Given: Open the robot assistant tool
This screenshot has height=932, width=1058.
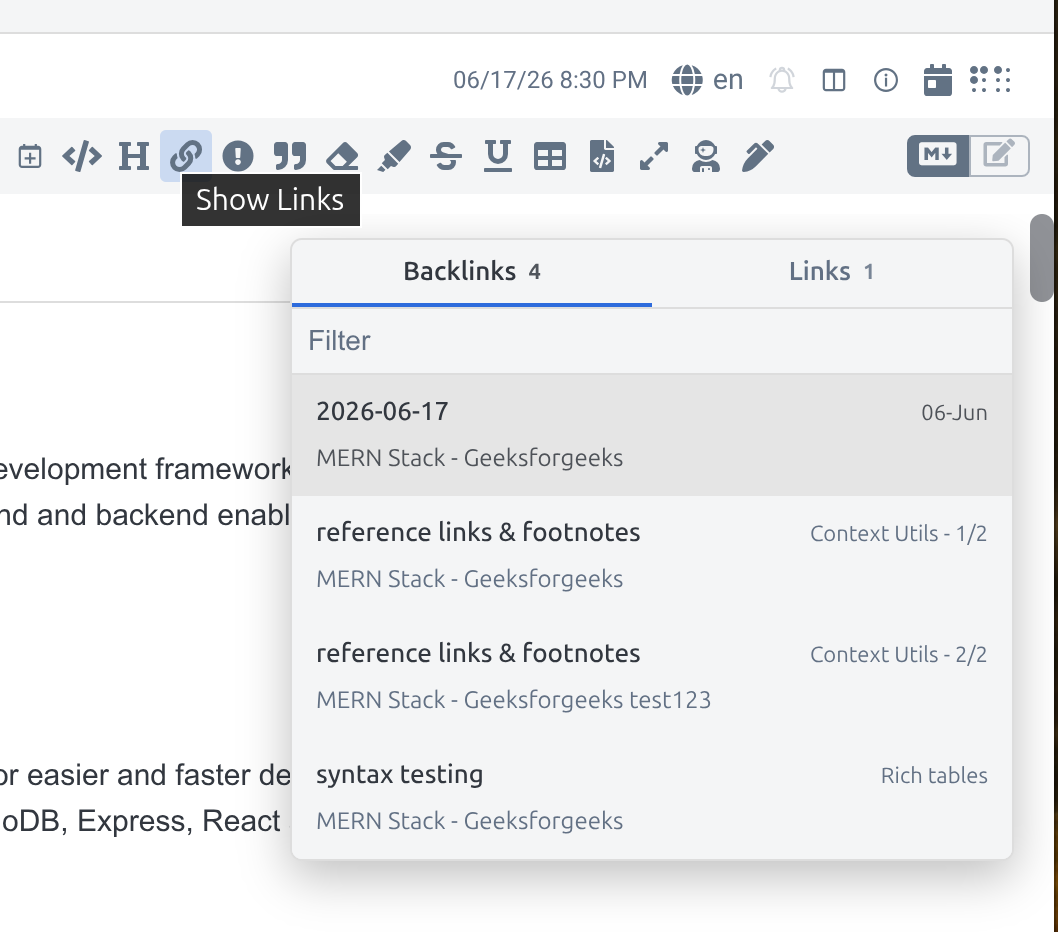Looking at the screenshot, I should [x=706, y=157].
